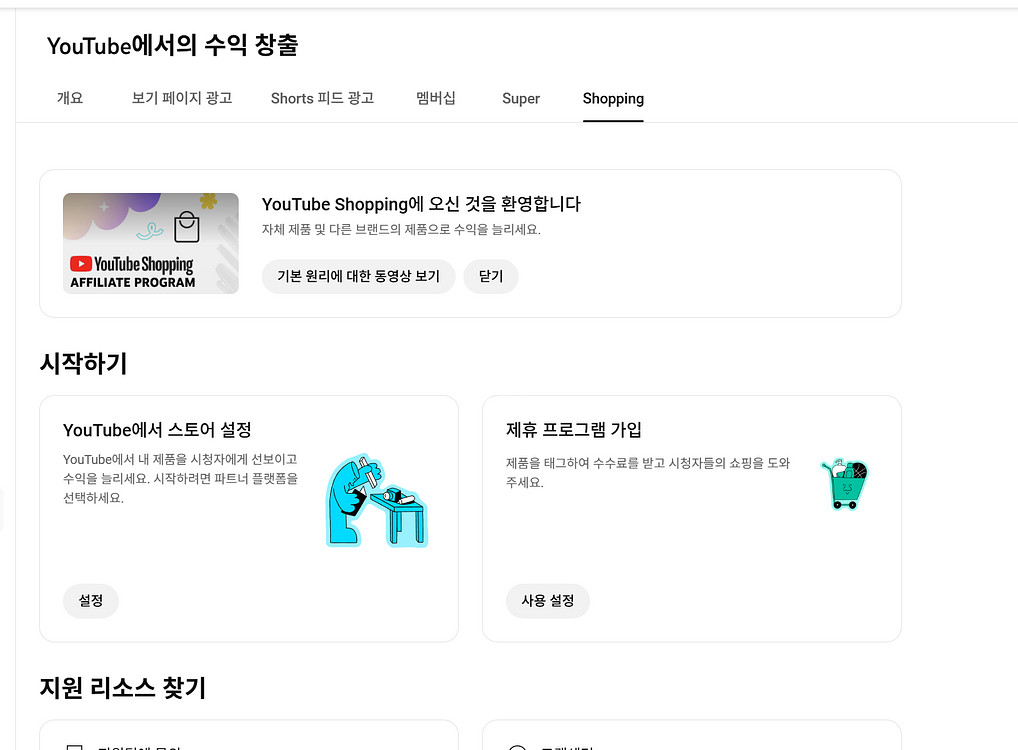Click the 지원 리소스 찾기 heading
Image resolution: width=1018 pixels, height=750 pixels.
point(123,688)
